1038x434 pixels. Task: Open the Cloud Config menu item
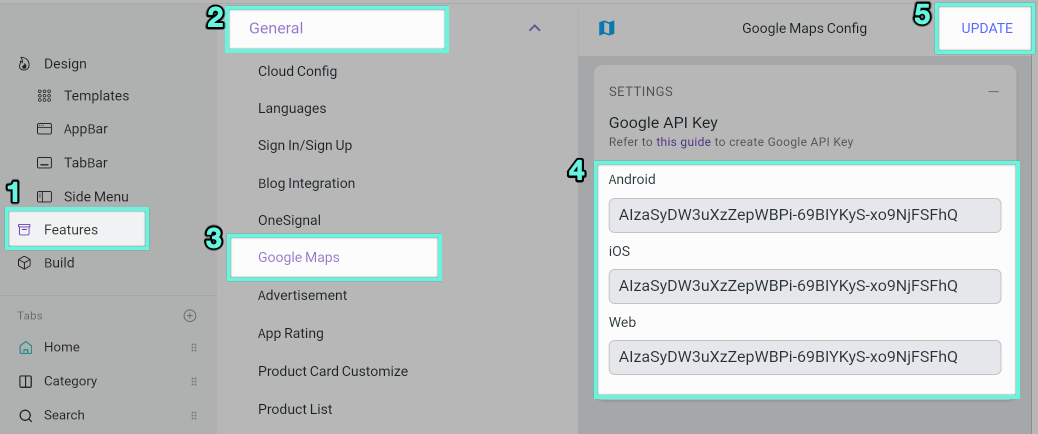point(297,71)
